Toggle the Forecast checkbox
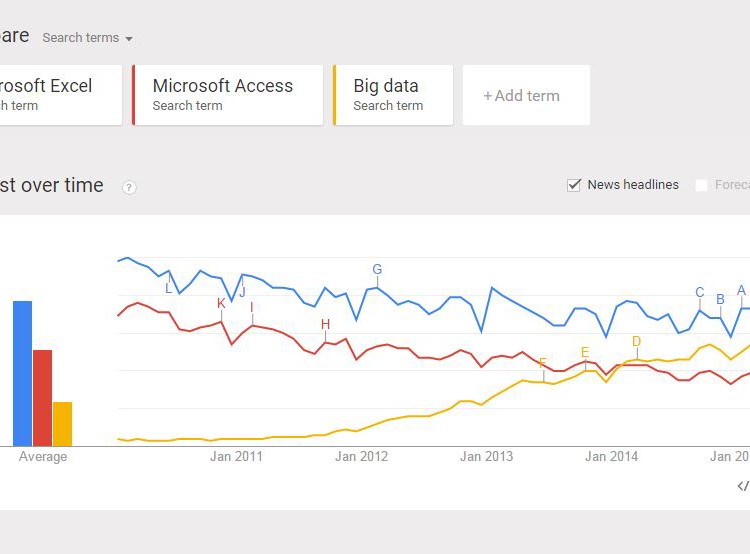 [702, 185]
